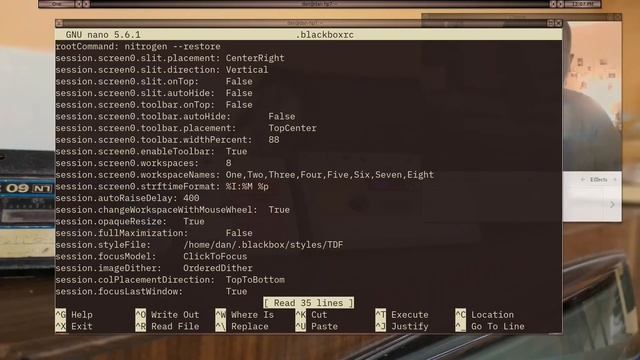640x360 pixels.
Task: Click the ^W Where Is shortcut
Action: click(x=244, y=315)
